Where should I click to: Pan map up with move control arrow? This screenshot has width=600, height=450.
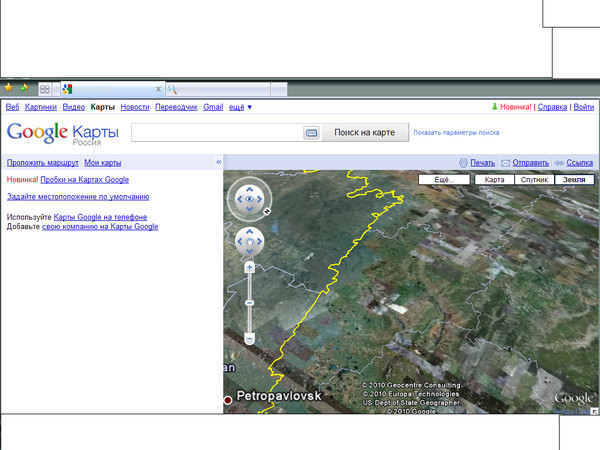click(249, 232)
